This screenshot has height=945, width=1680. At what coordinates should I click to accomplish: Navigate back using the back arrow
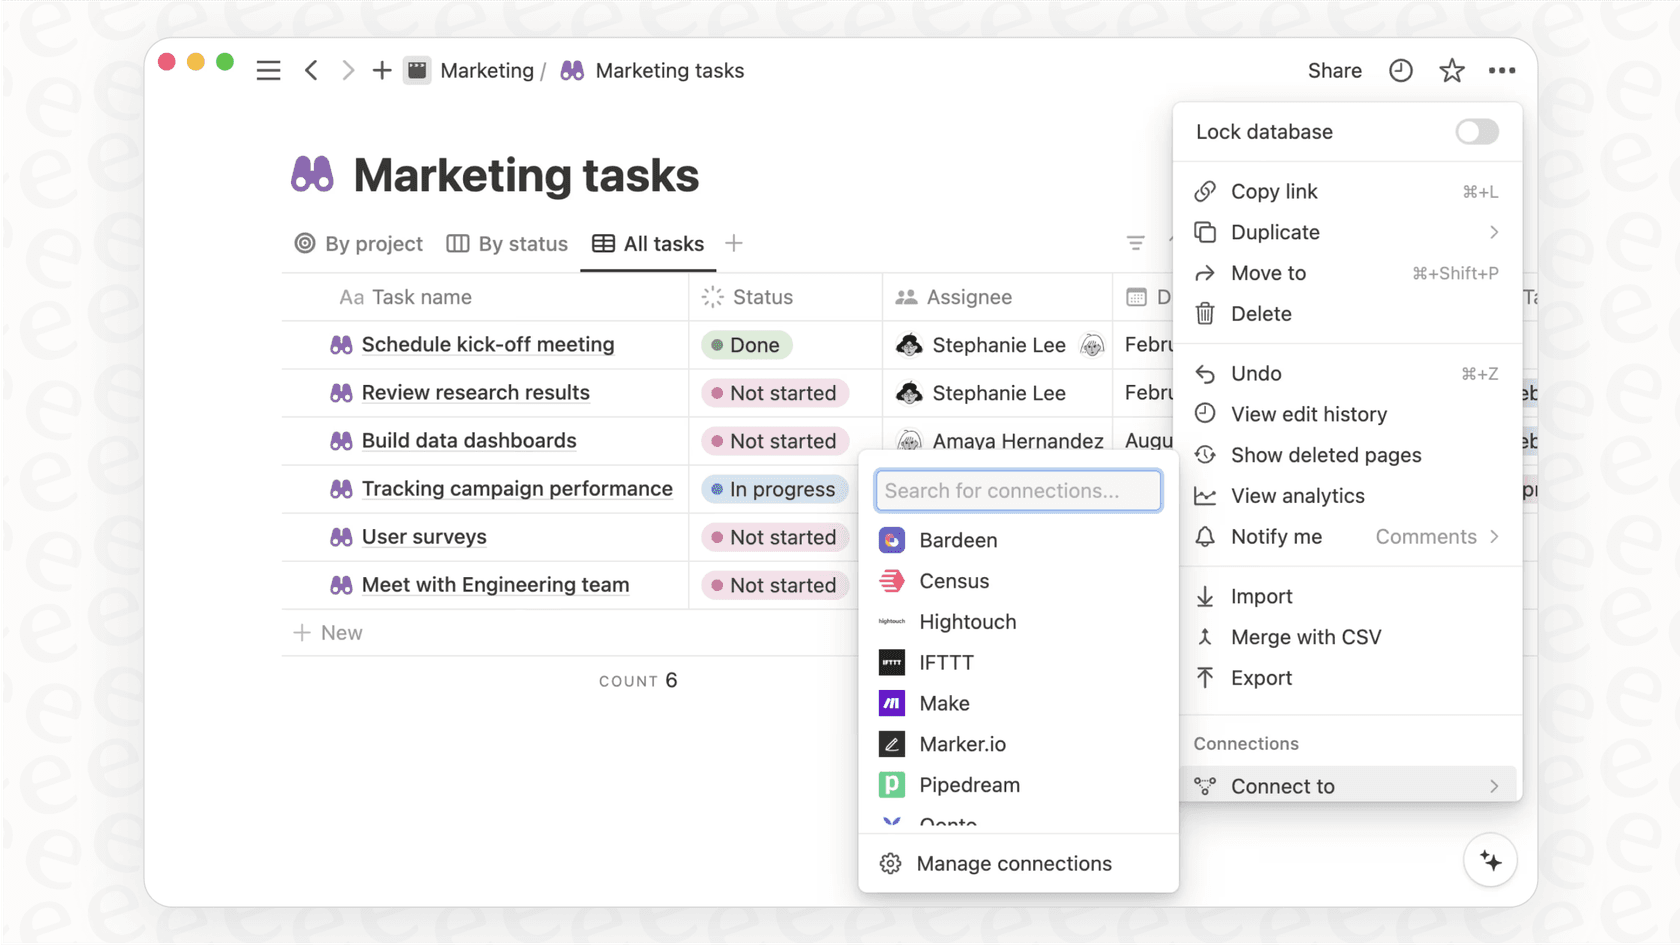coord(312,70)
